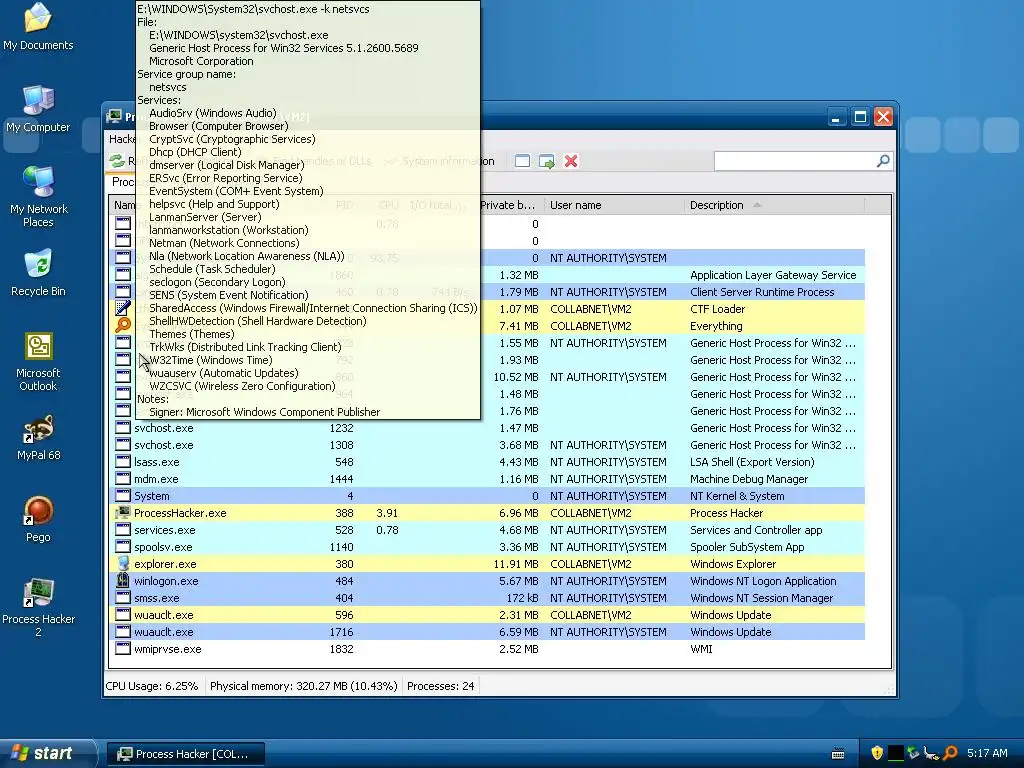Click the search magnifier icon in filter box

click(x=882, y=161)
